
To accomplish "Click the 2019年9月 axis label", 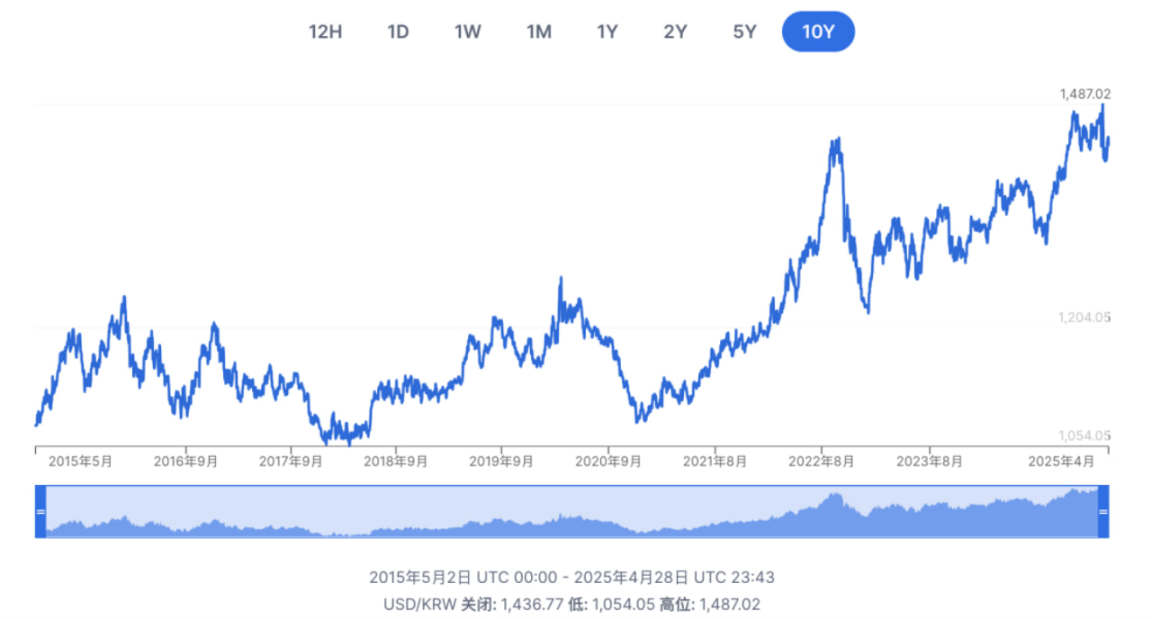I will point(502,461).
